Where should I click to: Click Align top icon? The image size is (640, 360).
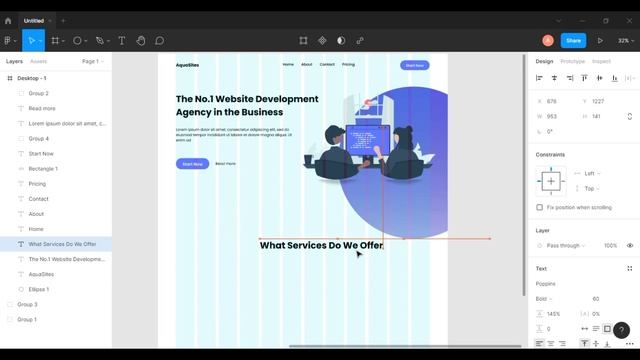coord(584,78)
